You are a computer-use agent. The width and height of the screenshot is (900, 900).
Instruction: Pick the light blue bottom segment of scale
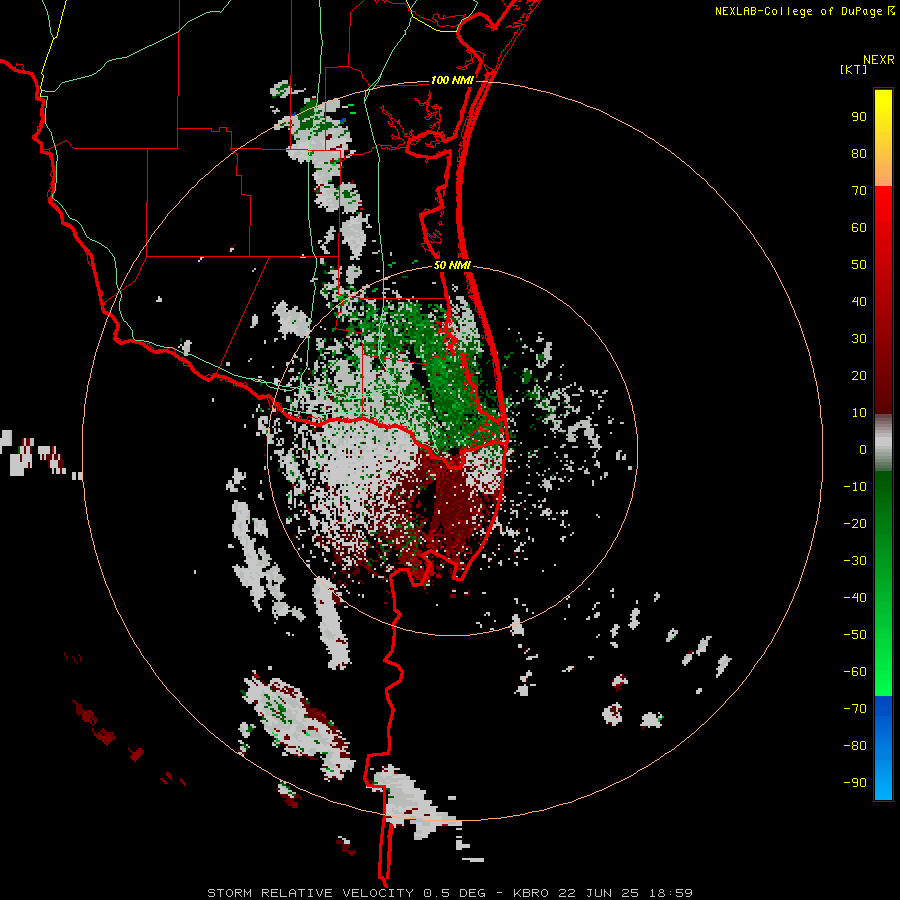(x=883, y=747)
